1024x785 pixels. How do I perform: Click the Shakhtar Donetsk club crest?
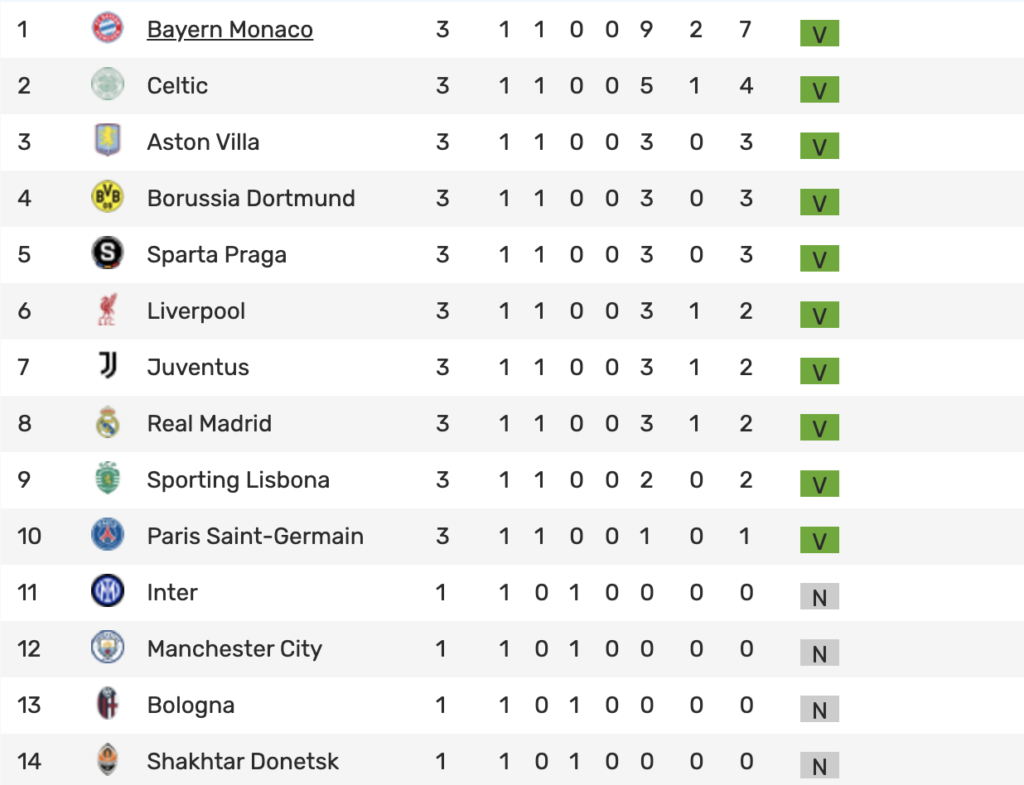click(107, 760)
